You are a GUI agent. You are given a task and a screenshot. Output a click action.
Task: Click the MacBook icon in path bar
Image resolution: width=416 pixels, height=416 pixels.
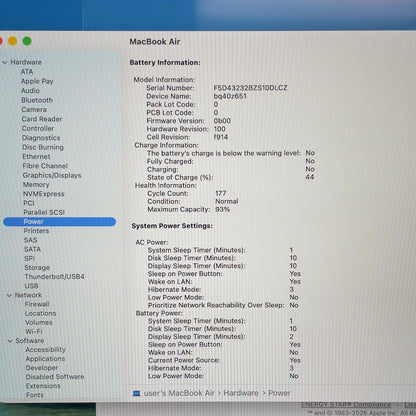point(136,393)
